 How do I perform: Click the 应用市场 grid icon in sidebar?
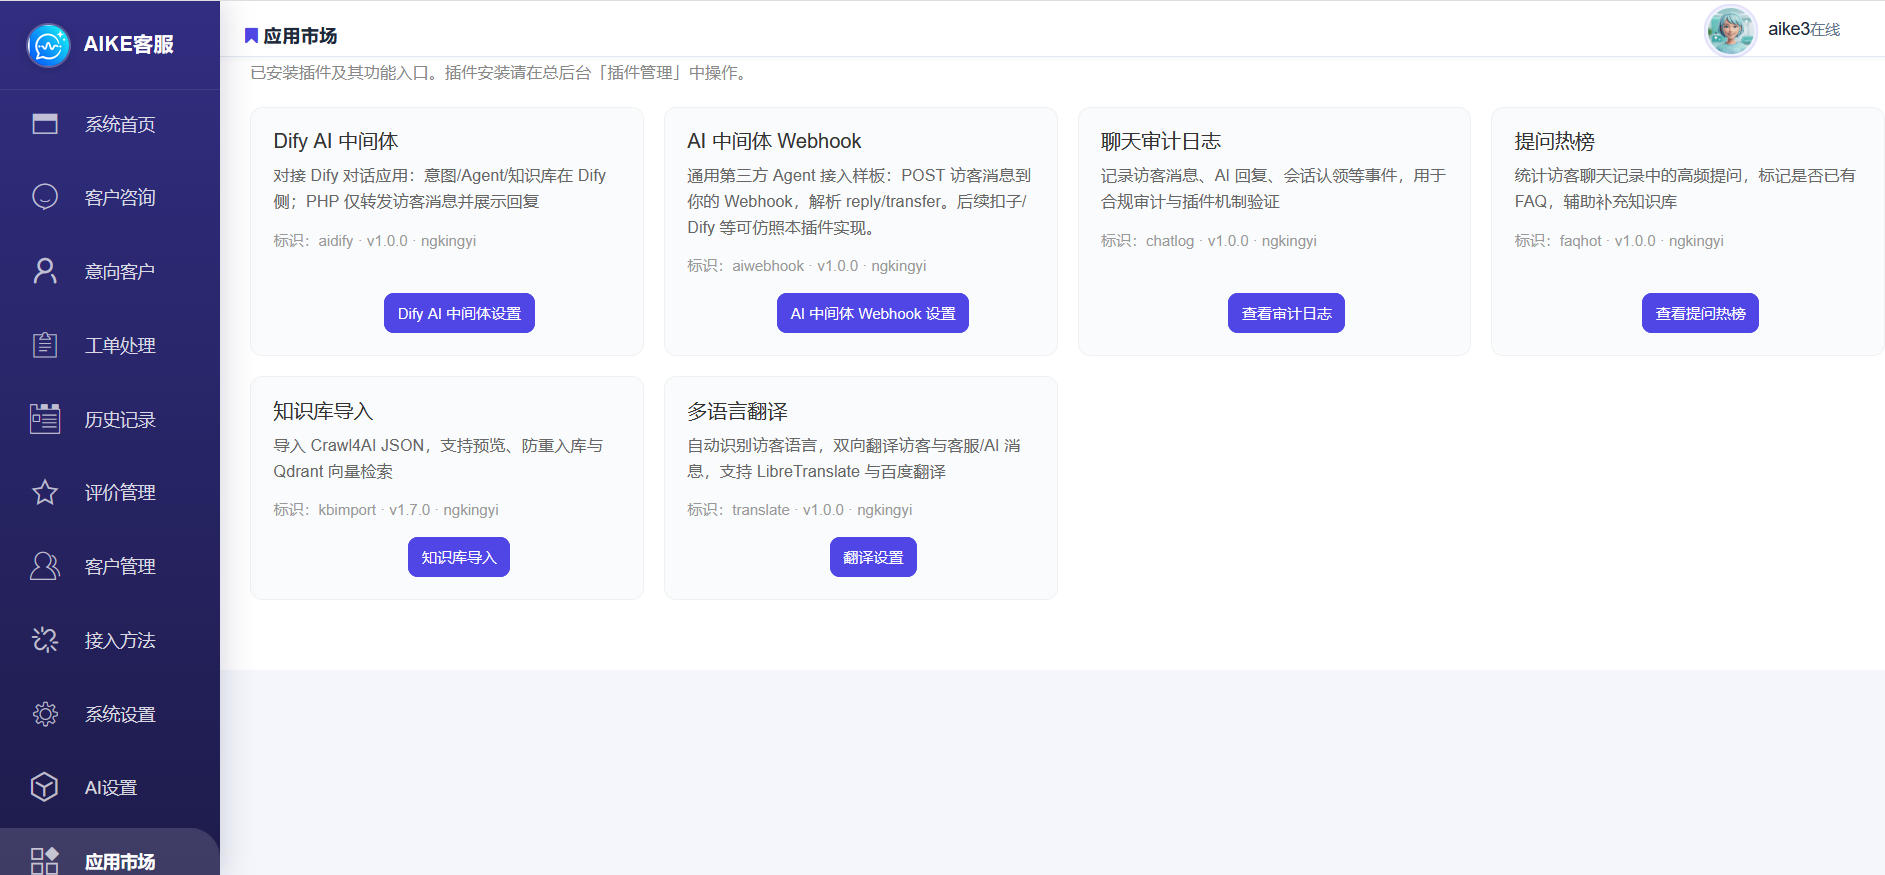[x=45, y=861]
